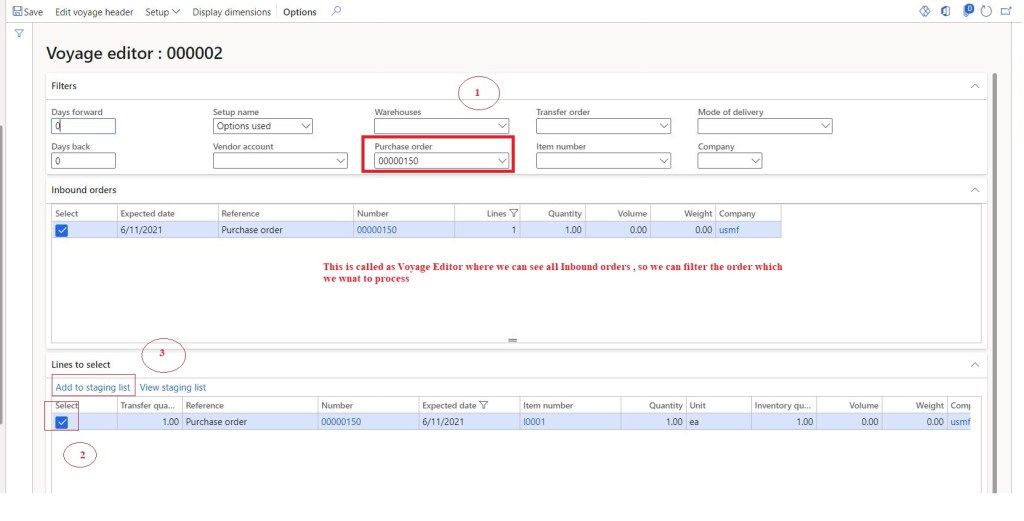Viewport: 1024px width, 521px height.
Task: Click the refresh page icon
Action: pos(986,12)
